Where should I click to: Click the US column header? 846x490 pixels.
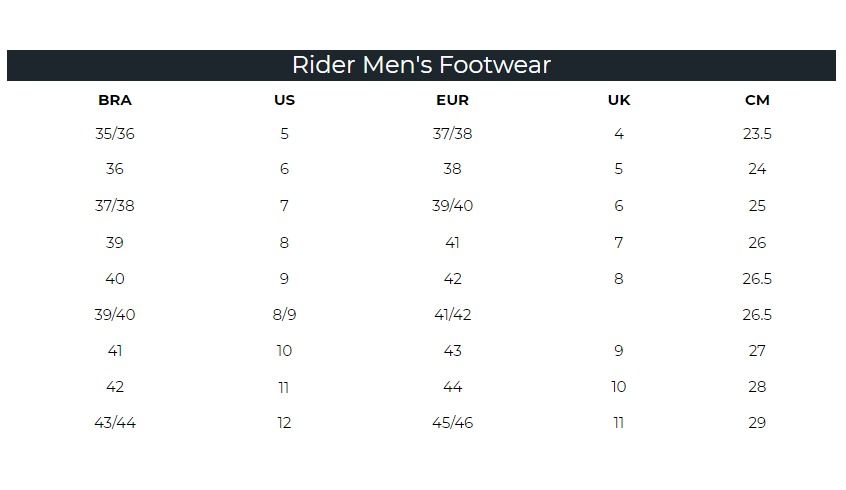pyautogui.click(x=284, y=100)
